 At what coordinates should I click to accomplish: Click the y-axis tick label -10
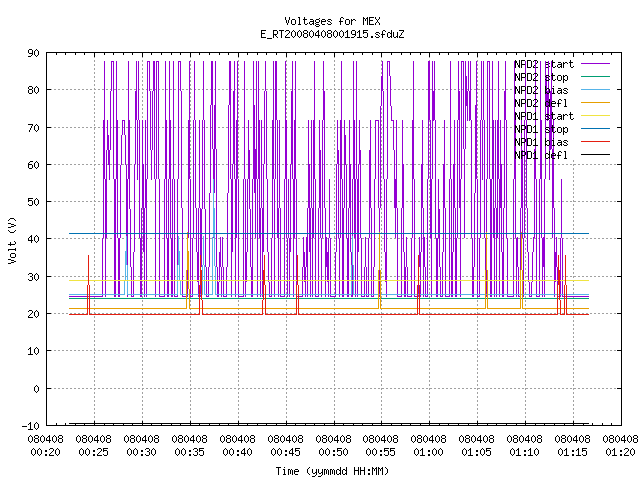[x=31, y=426]
